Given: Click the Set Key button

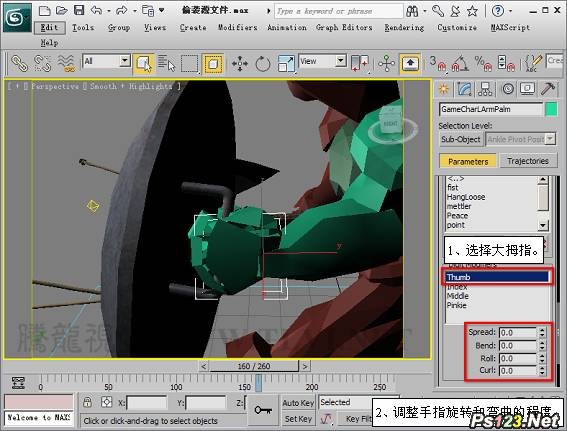Looking at the screenshot, I should (x=298, y=419).
